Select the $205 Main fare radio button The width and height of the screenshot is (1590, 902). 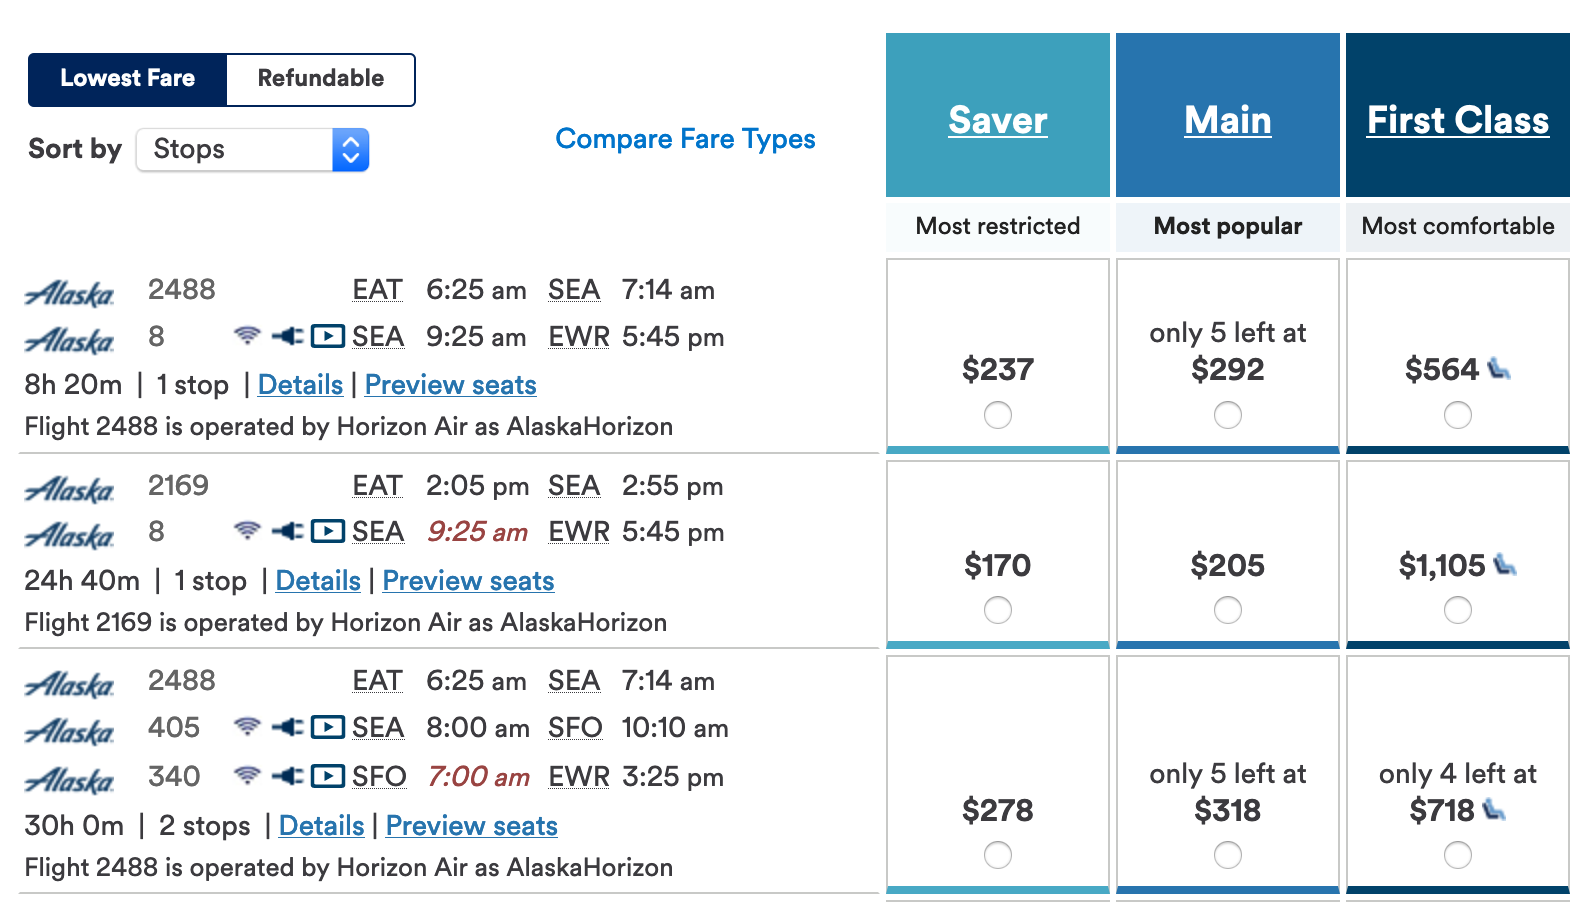click(1228, 610)
